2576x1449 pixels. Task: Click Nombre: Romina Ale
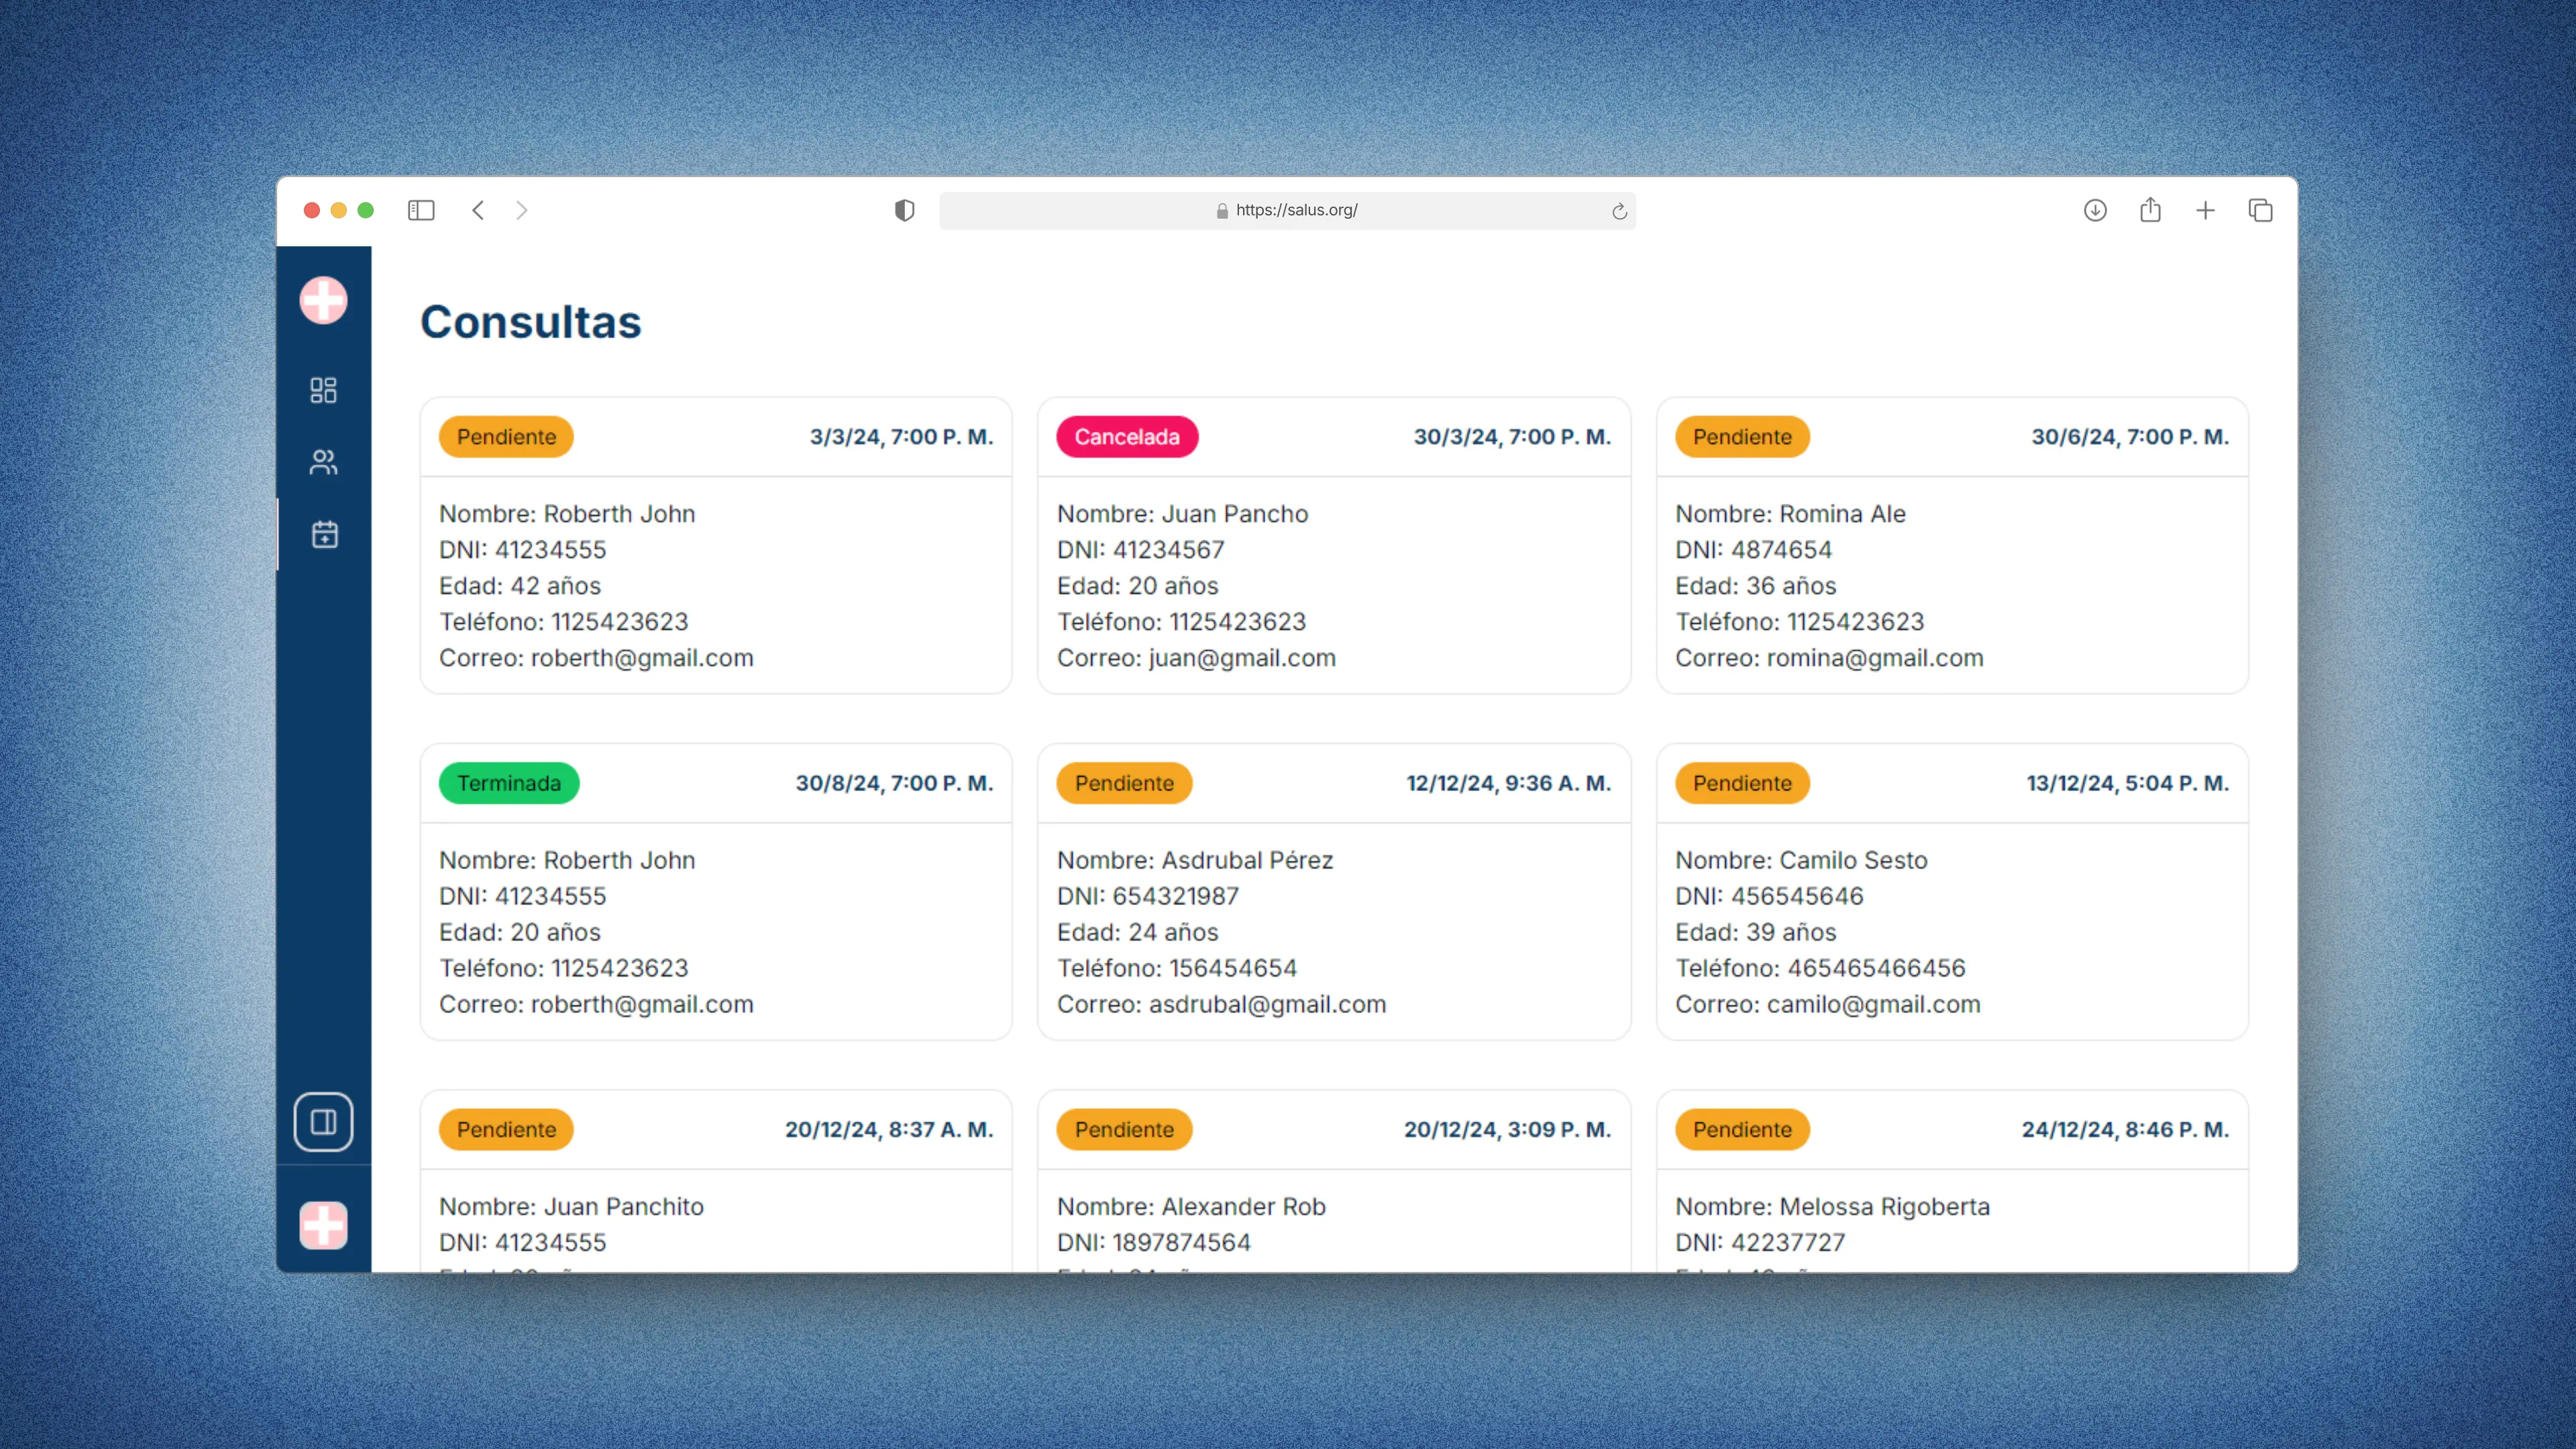[1790, 514]
